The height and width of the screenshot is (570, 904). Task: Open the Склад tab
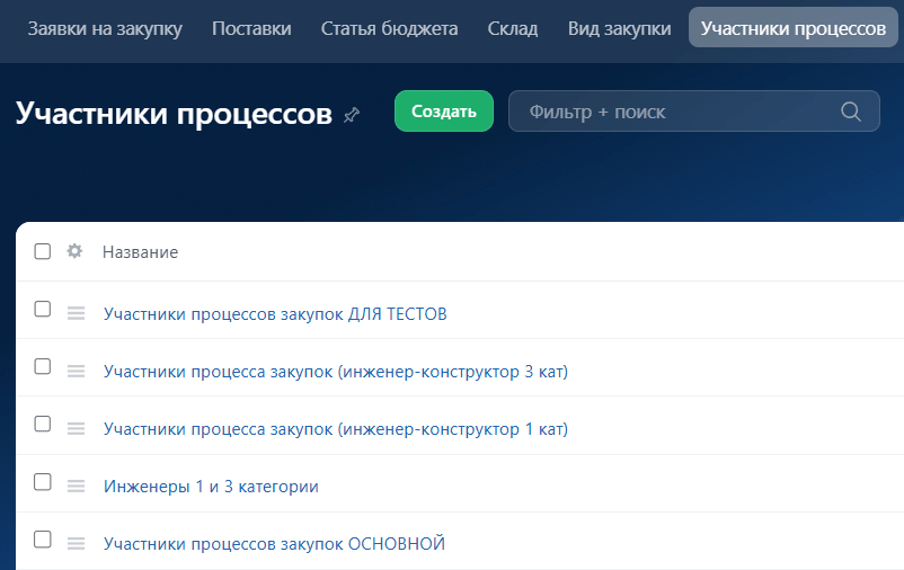tap(513, 28)
